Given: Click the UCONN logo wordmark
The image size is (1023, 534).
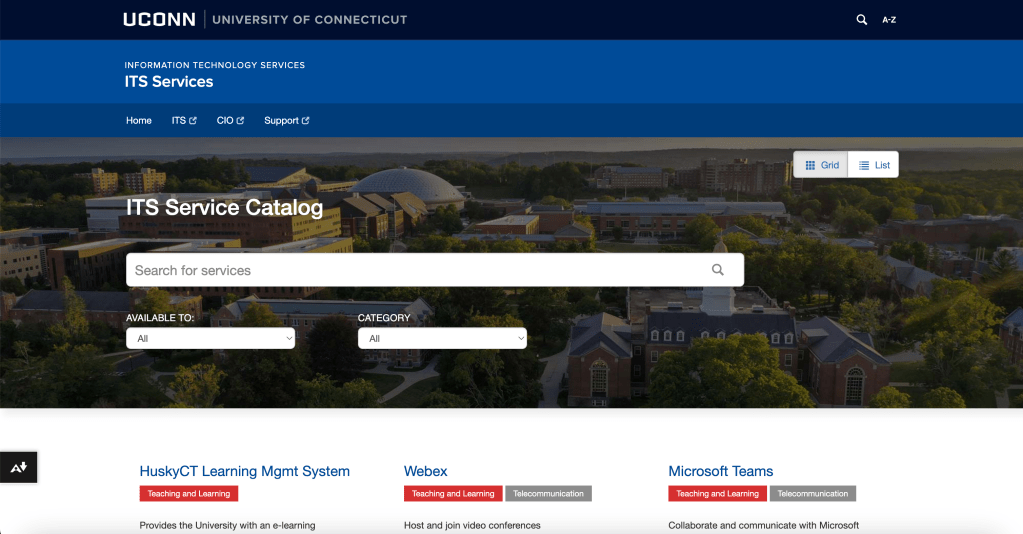Looking at the screenshot, I should coord(159,19).
